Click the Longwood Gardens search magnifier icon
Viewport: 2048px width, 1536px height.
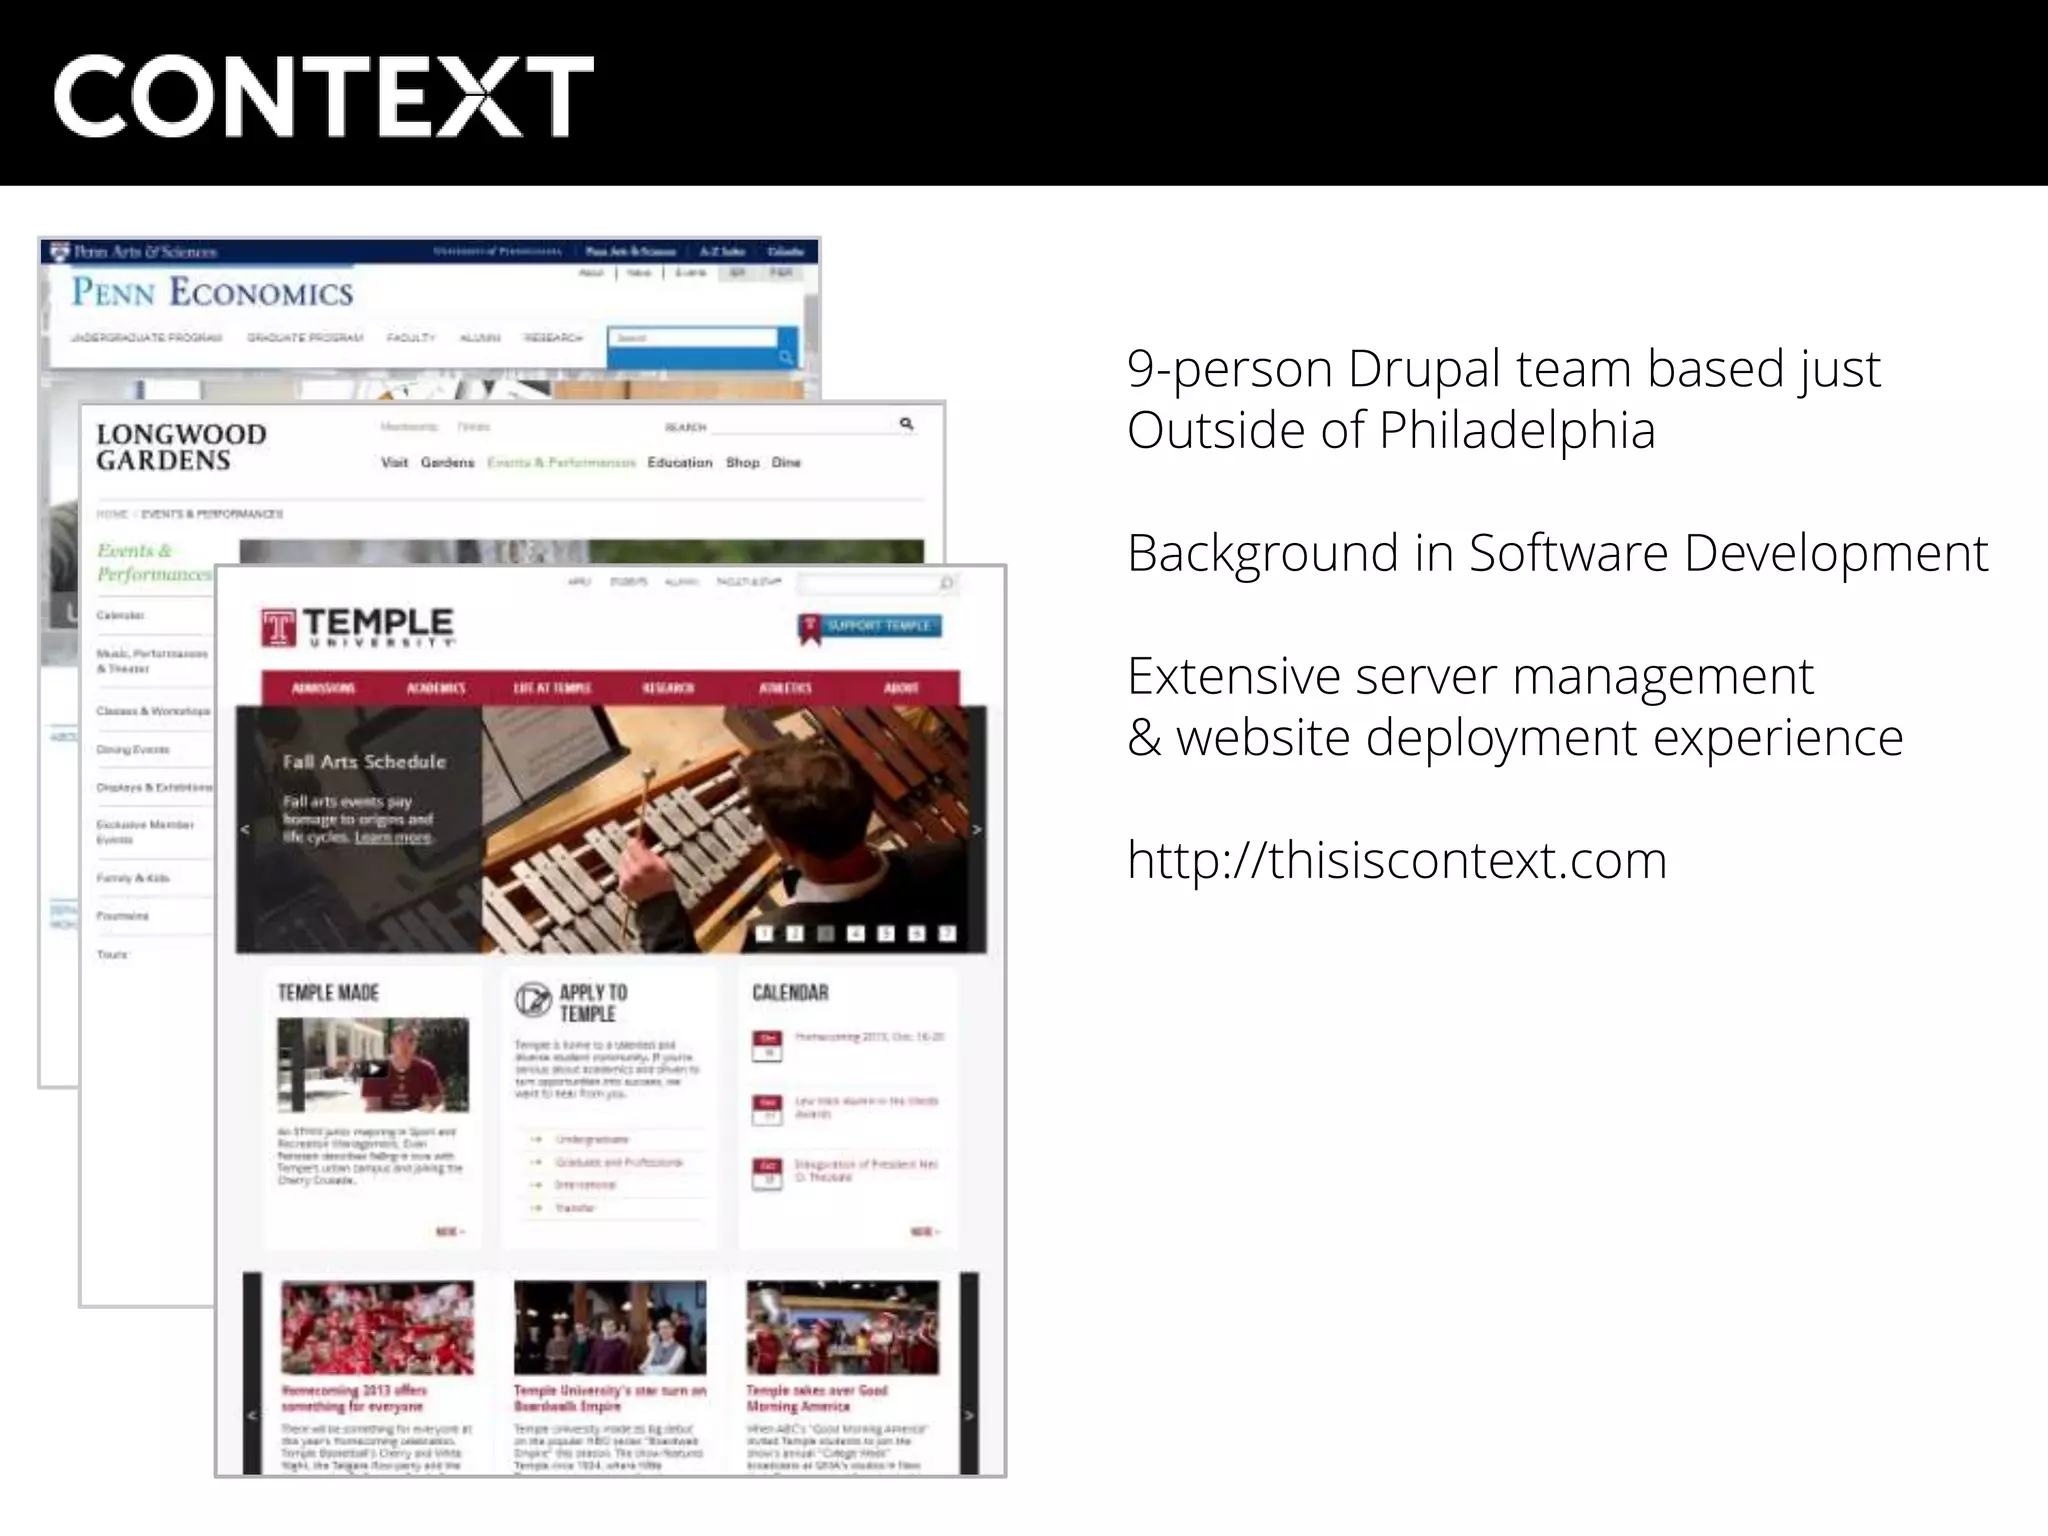tap(906, 424)
